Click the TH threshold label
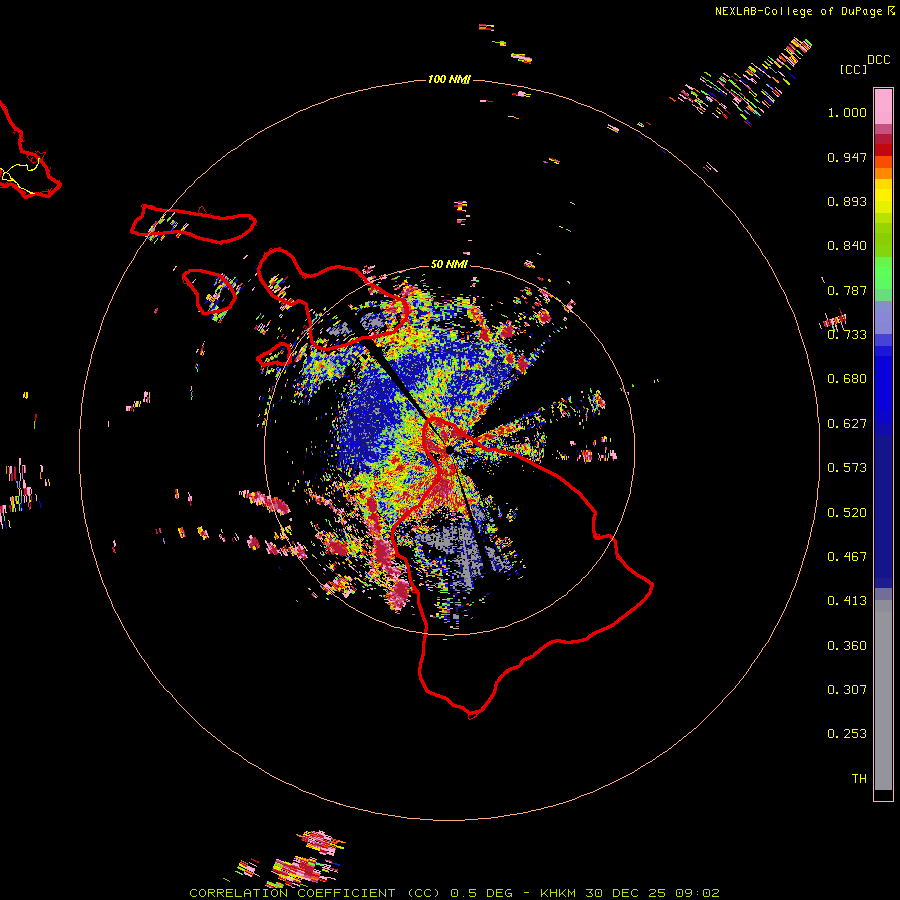Viewport: 900px width, 900px height. coord(859,779)
